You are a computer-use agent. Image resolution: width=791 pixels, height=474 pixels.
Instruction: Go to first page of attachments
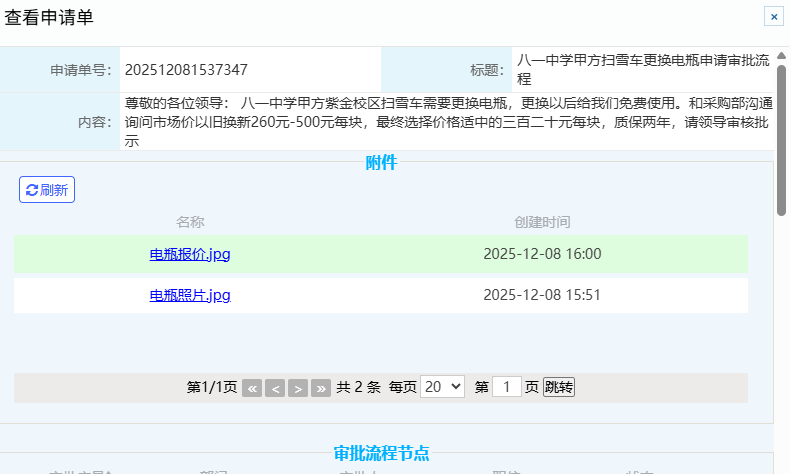(252, 388)
